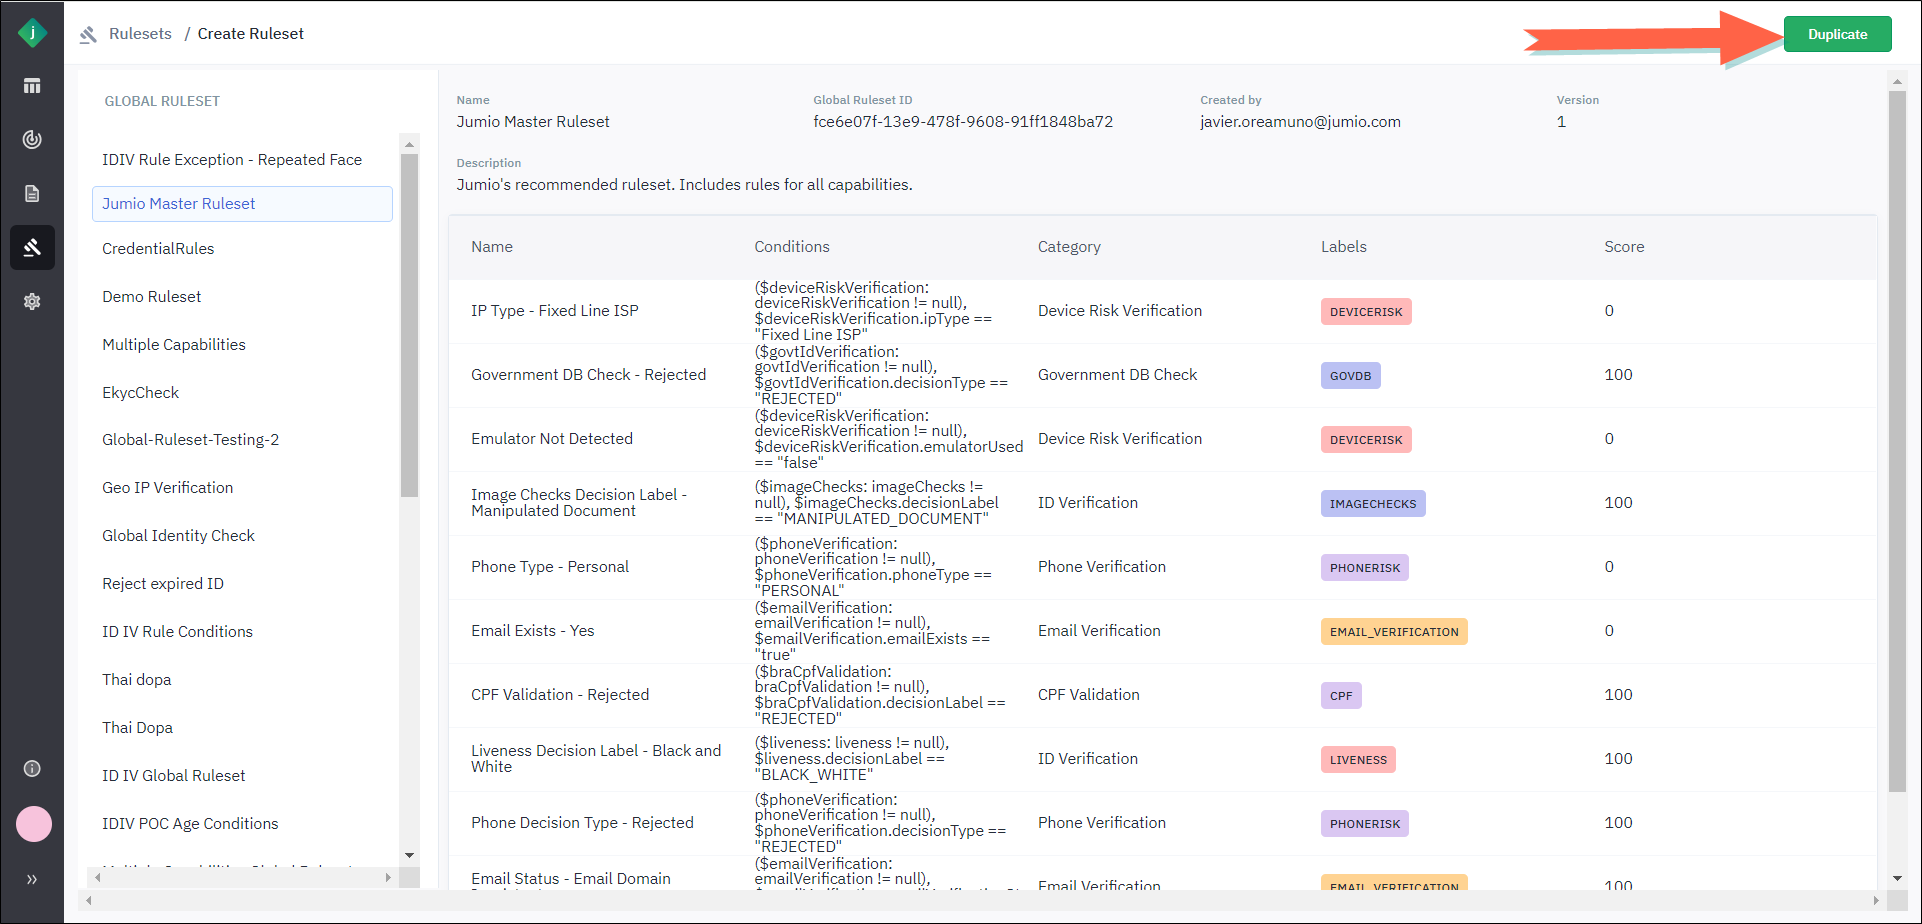This screenshot has height=924, width=1922.
Task: Expand the sidebar with double chevron
Action: 32,879
